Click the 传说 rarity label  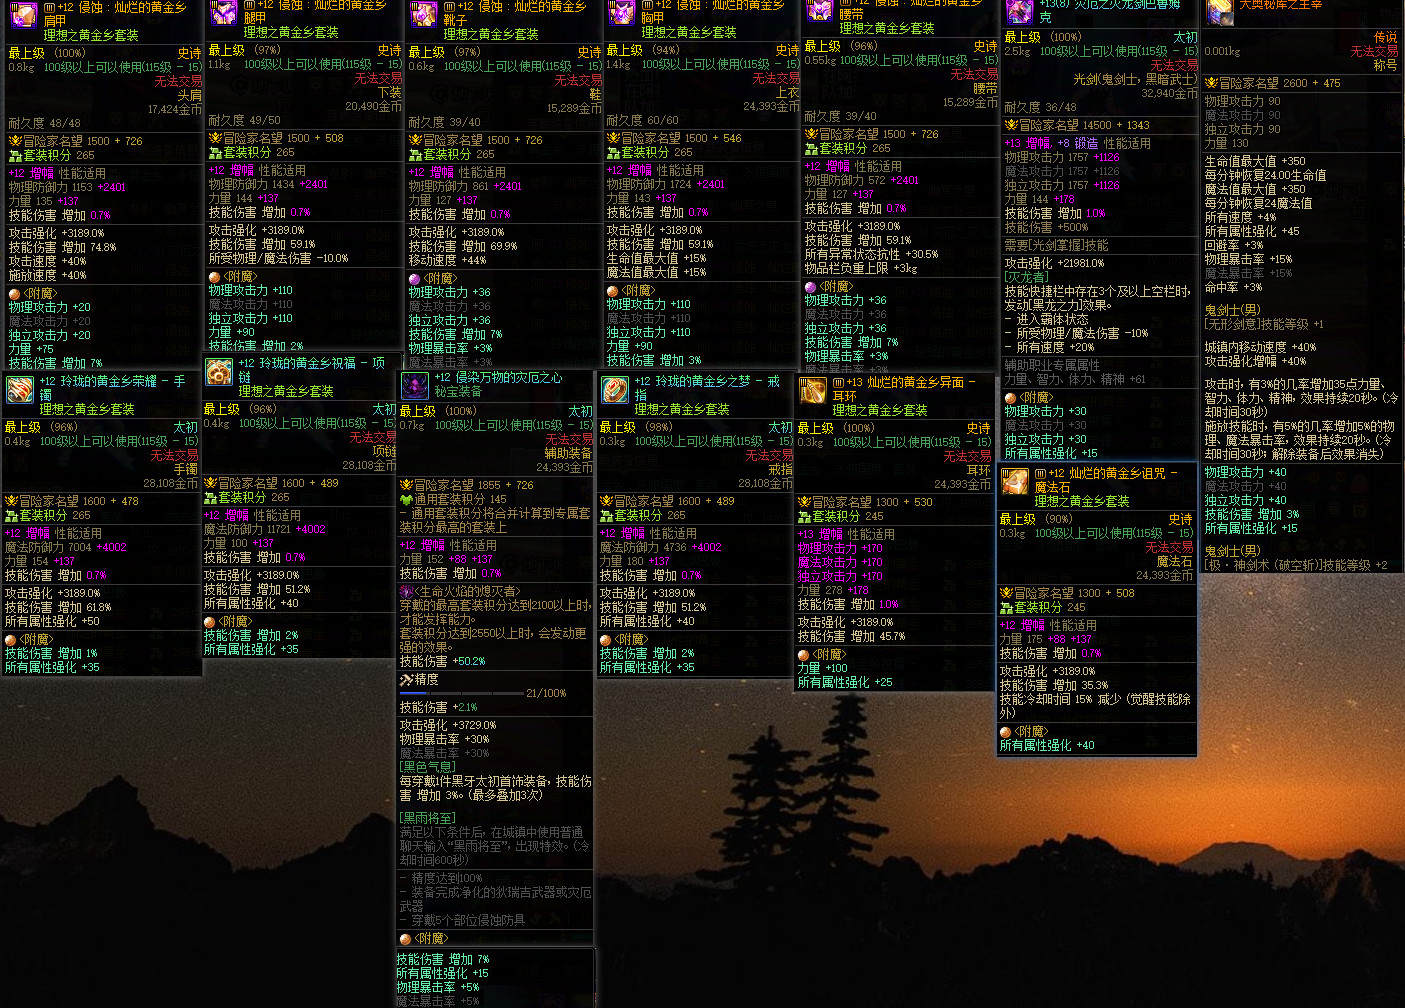pyautogui.click(x=1386, y=37)
